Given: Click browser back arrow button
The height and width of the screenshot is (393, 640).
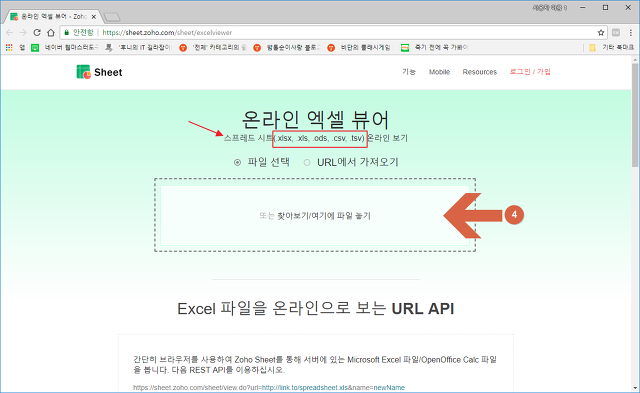Looking at the screenshot, I should click(x=9, y=33).
